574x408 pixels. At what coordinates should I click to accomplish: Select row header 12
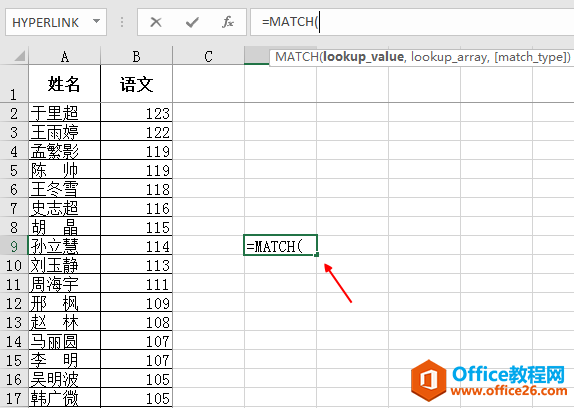click(14, 303)
